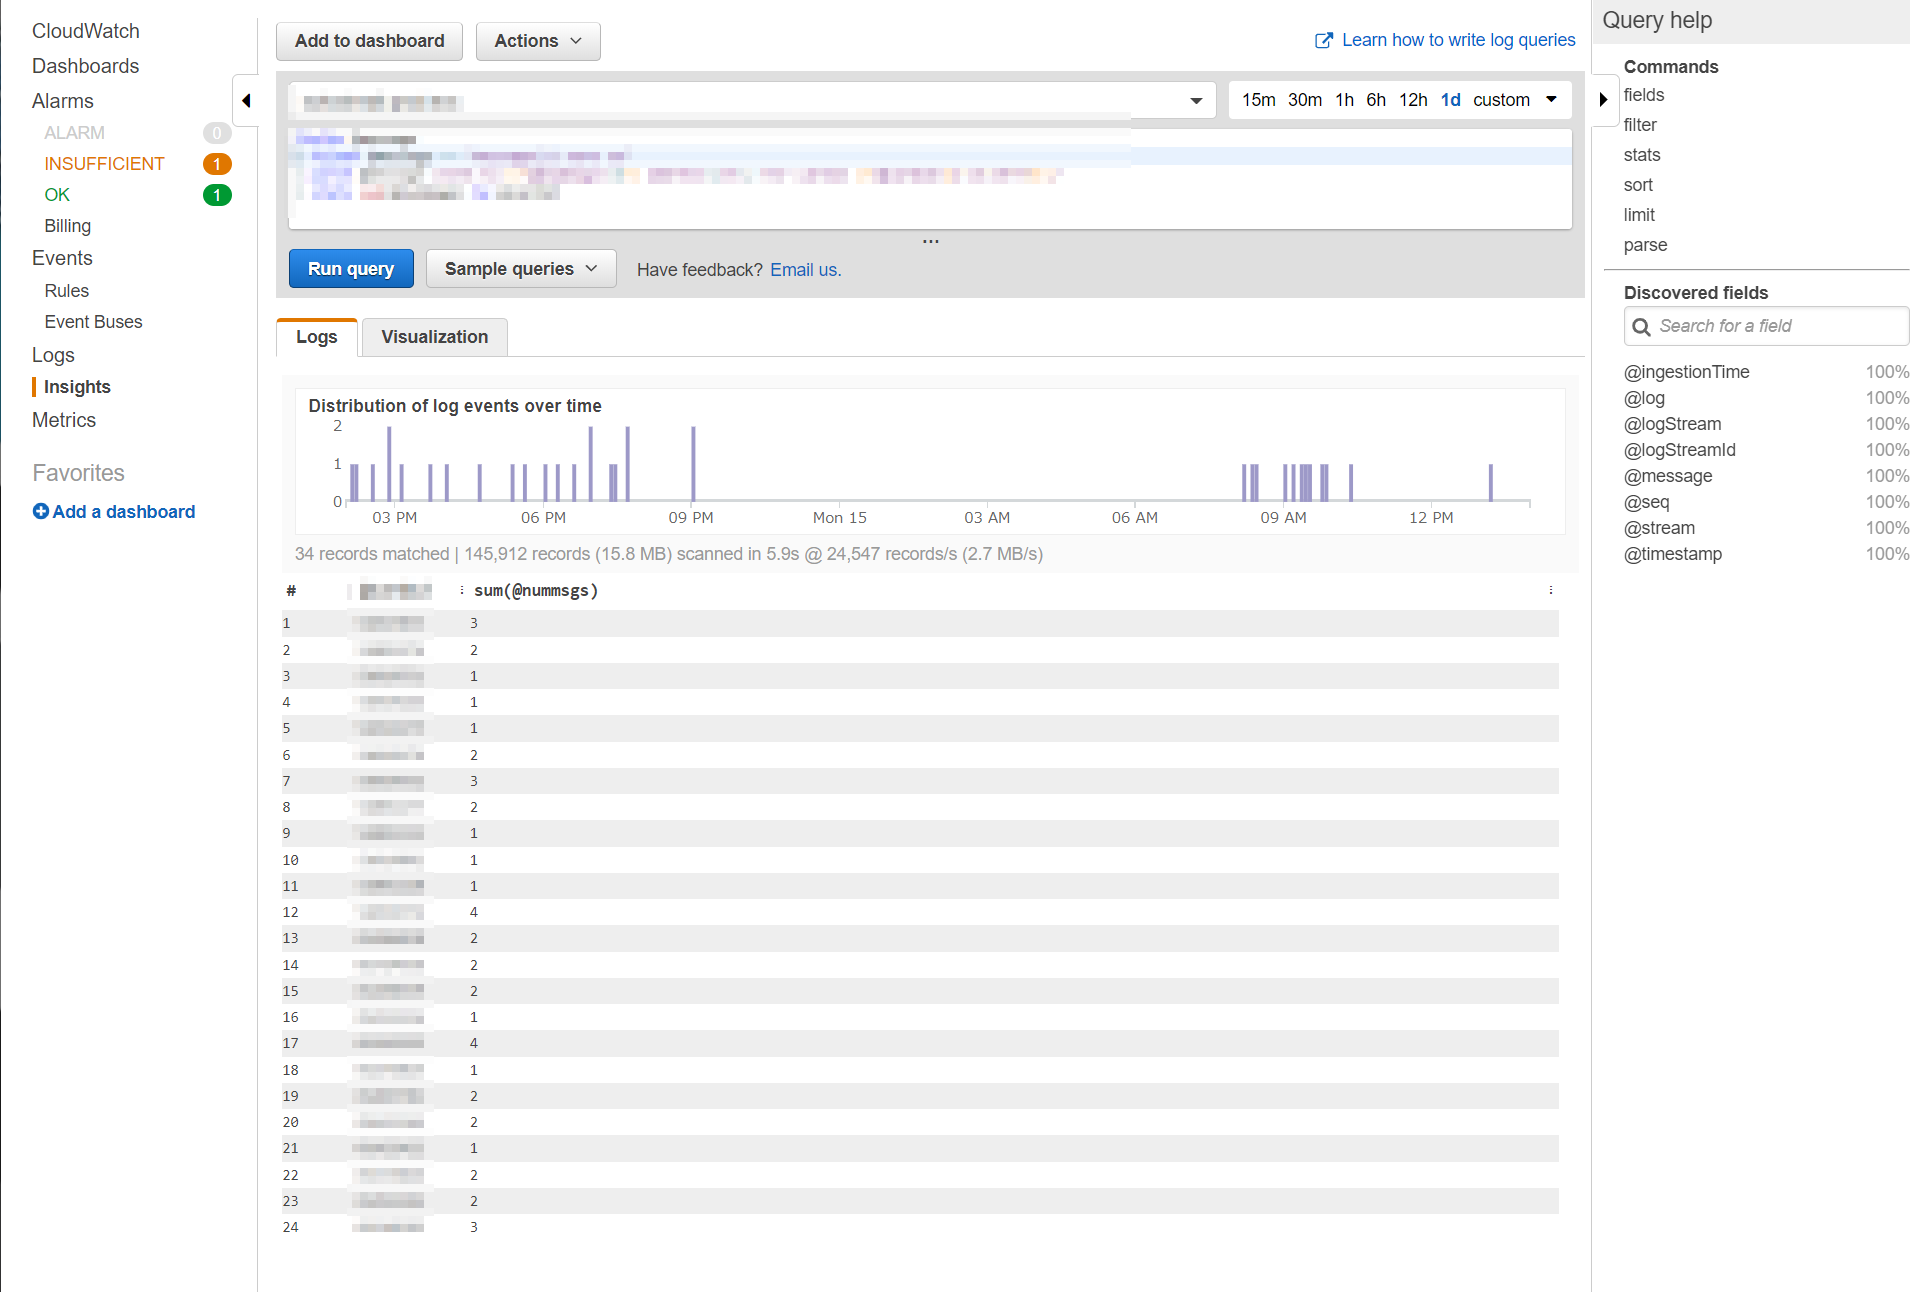Click the Add a dashboard link
Image resolution: width=1910 pixels, height=1292 pixels.
point(124,512)
